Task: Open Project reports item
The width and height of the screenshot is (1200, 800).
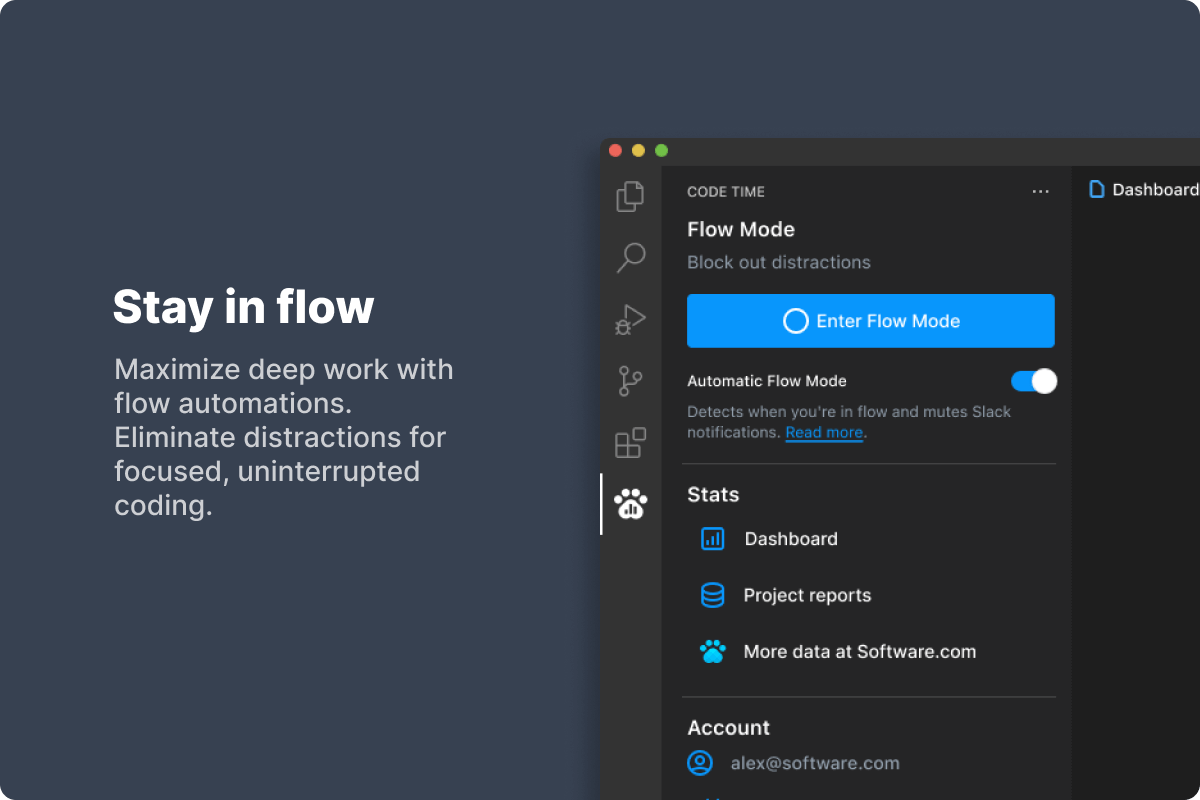Action: (807, 596)
